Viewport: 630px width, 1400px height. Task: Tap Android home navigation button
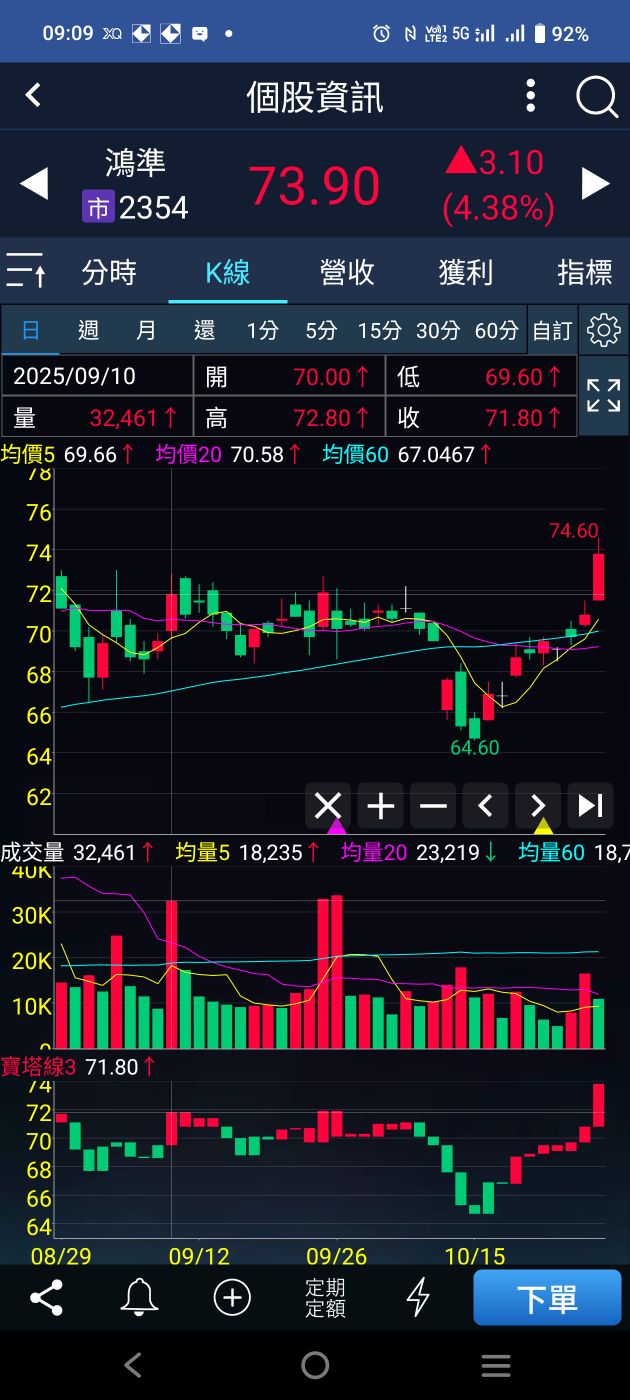pos(315,1365)
